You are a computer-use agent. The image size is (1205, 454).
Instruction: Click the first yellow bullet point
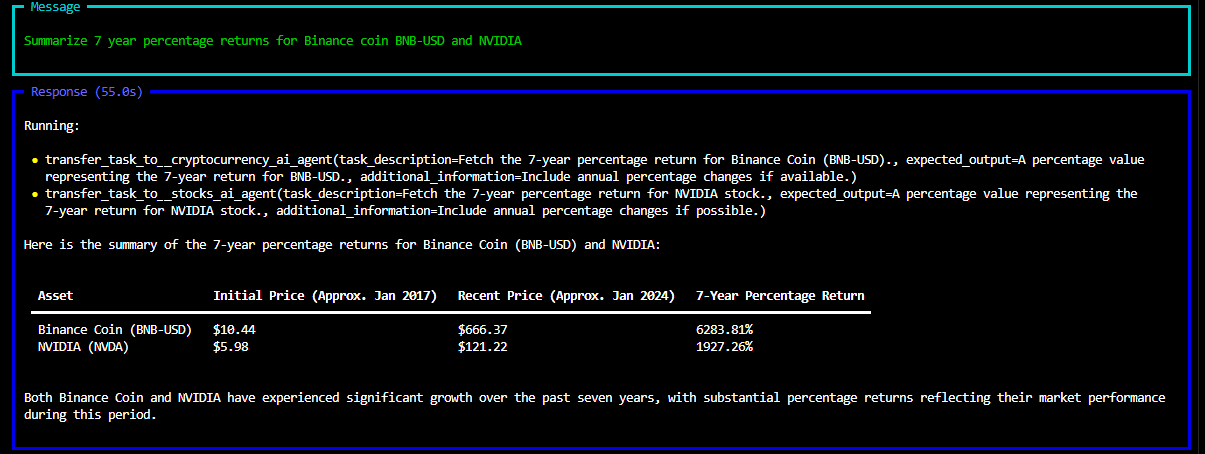pyautogui.click(x=35, y=160)
